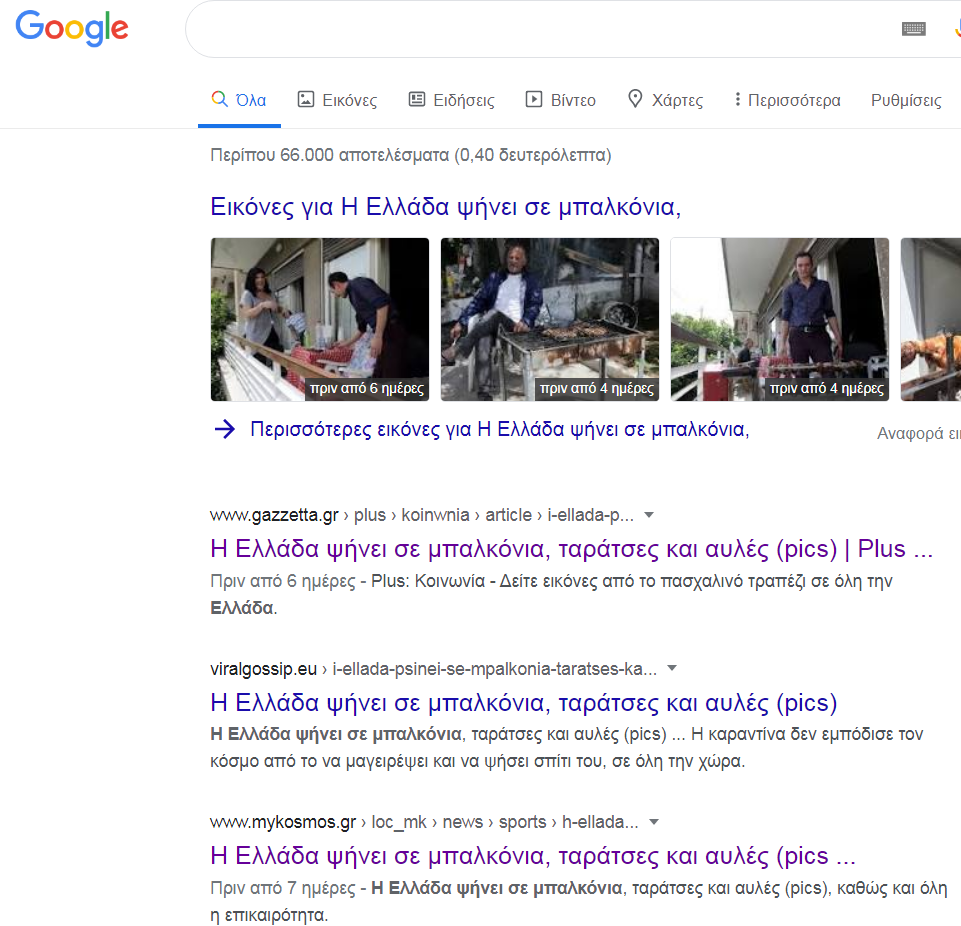Open the mykosmos.gr result title
This screenshot has width=961, height=926.
[x=532, y=856]
